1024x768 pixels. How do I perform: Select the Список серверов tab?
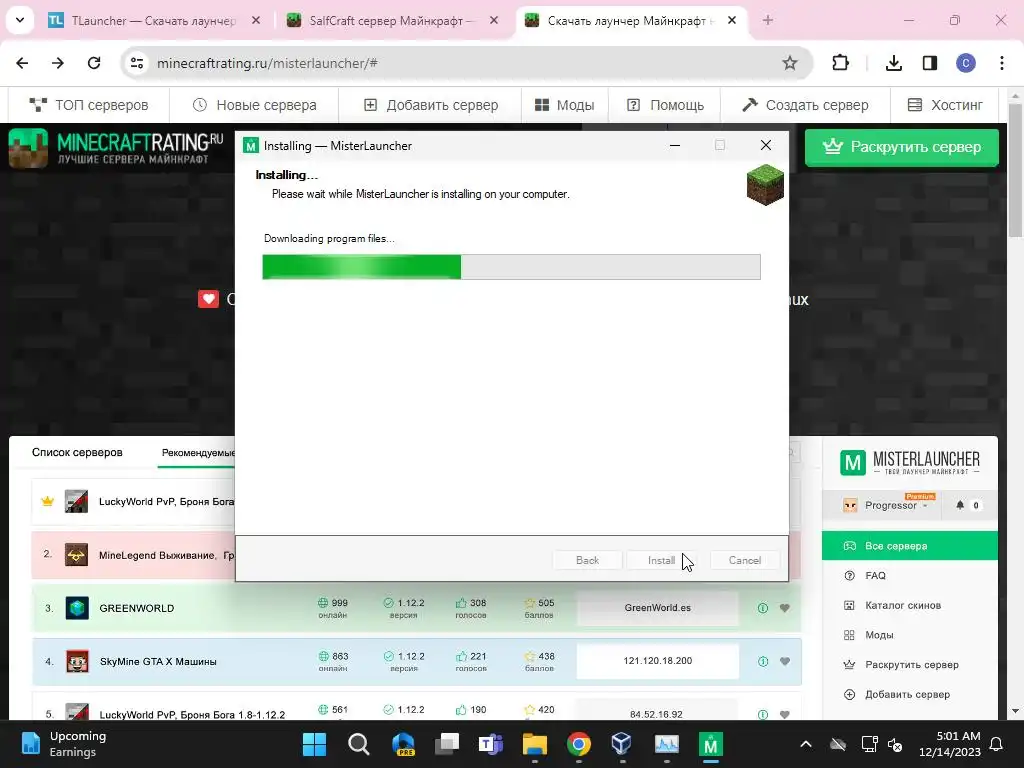[77, 453]
